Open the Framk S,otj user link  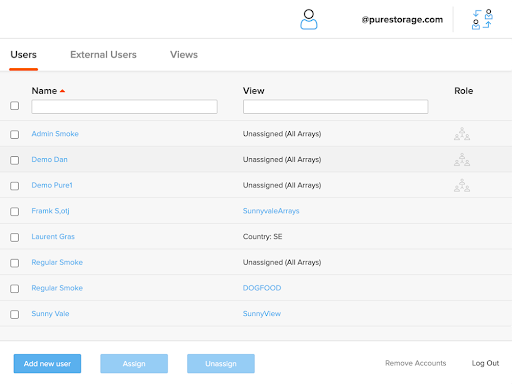tap(50, 211)
